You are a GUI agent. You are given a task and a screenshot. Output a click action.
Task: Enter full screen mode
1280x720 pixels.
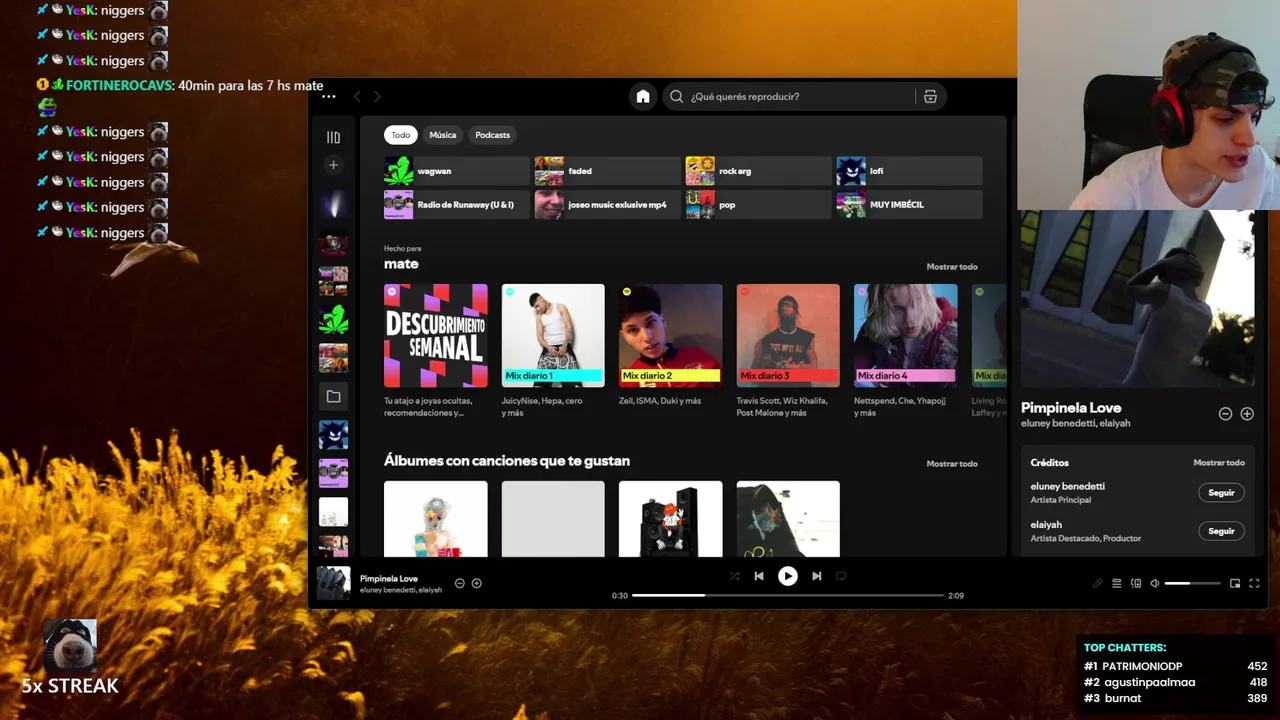[x=1254, y=583]
